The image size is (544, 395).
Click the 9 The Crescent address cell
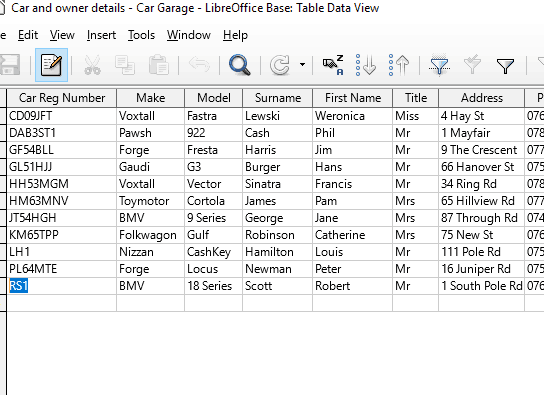pyautogui.click(x=482, y=150)
